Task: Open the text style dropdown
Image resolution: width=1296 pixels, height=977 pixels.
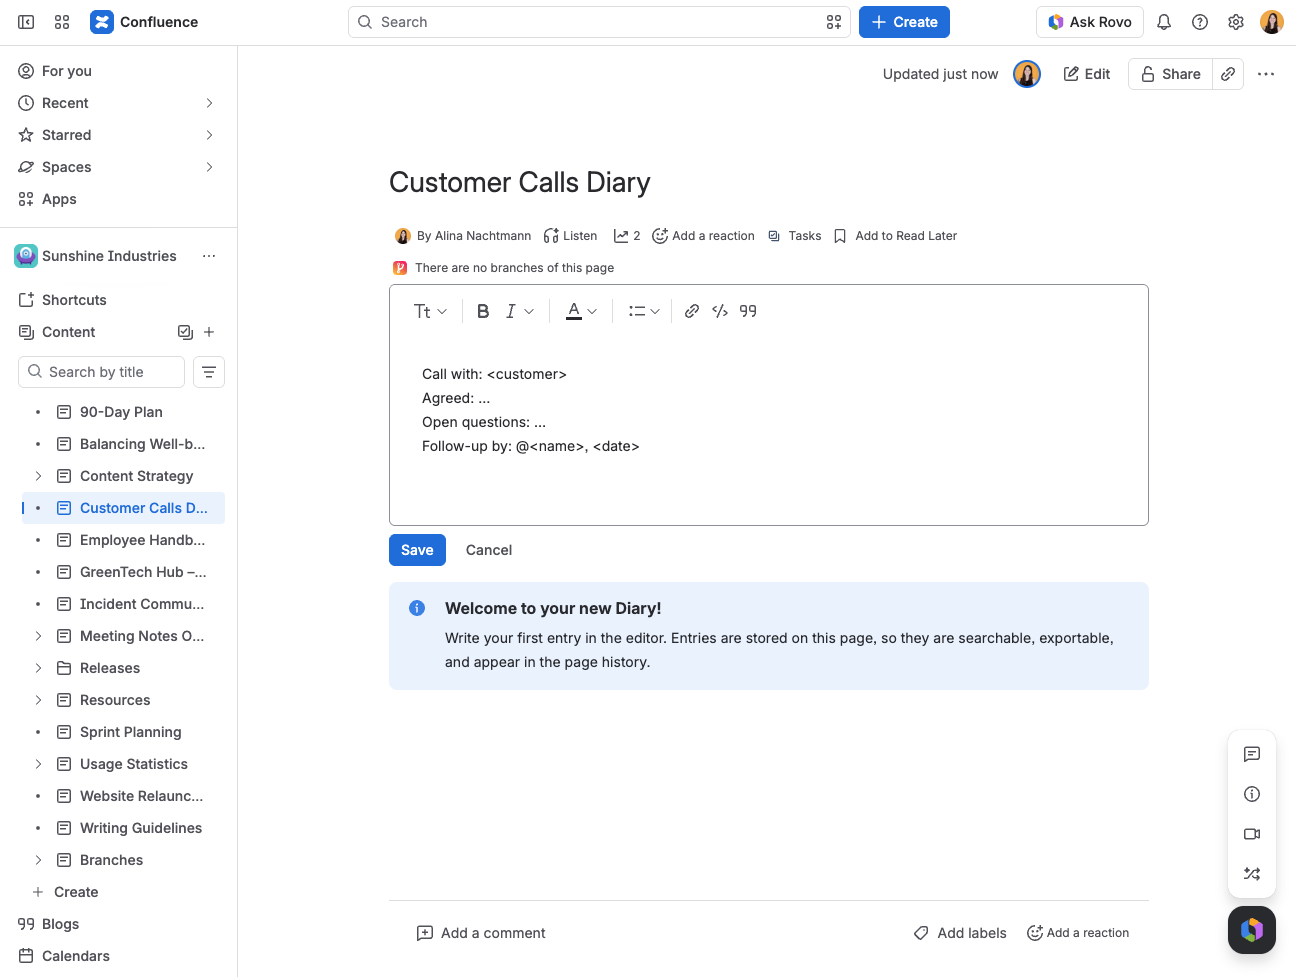Action: 430,311
